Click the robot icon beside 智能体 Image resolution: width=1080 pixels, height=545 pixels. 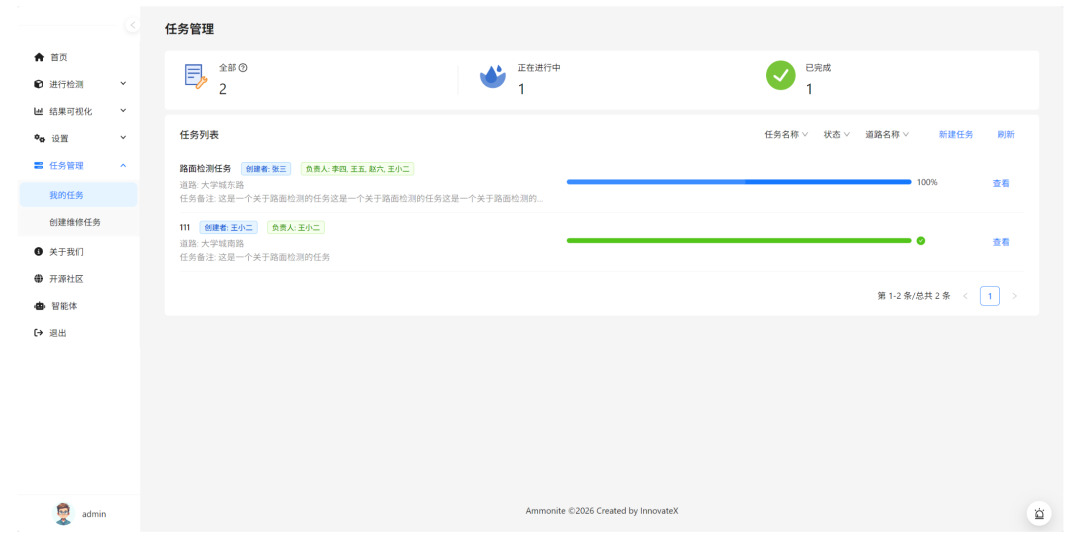pyautogui.click(x=39, y=306)
